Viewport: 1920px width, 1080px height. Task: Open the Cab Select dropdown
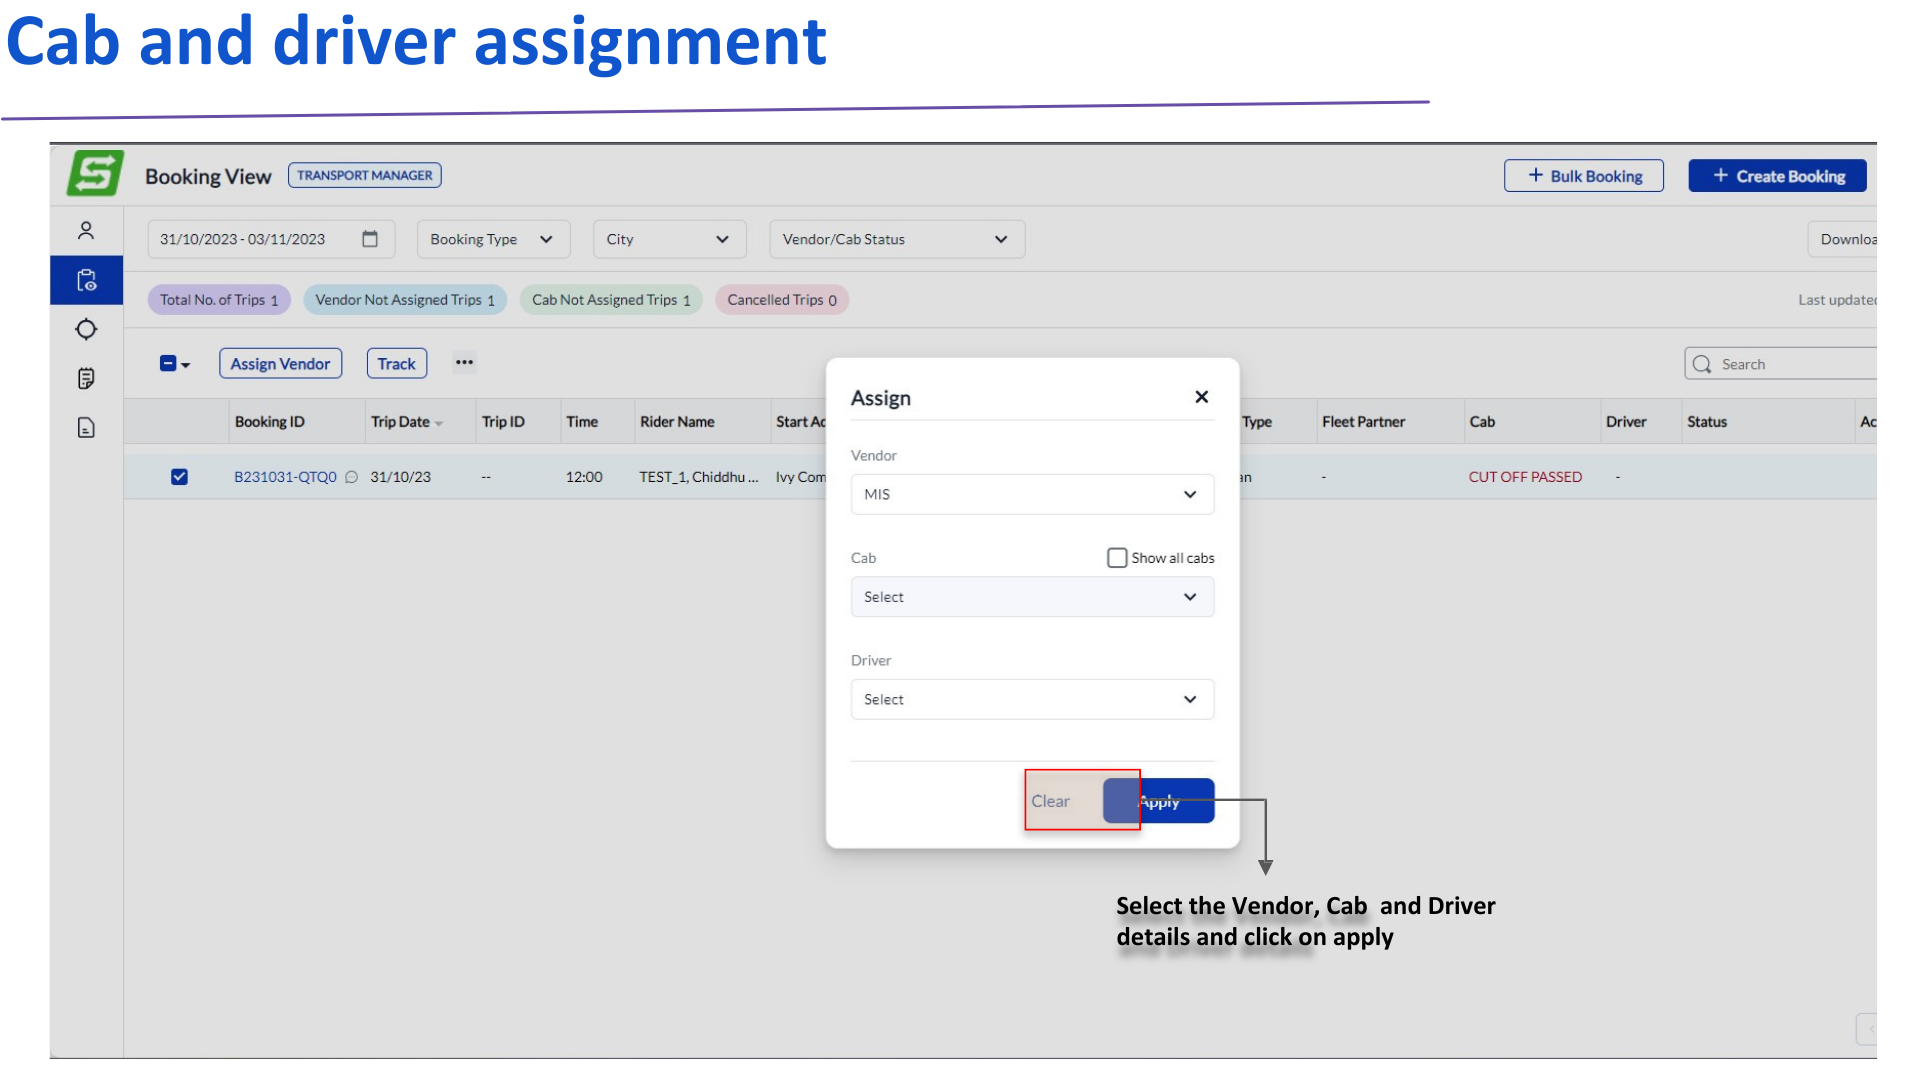[1032, 597]
